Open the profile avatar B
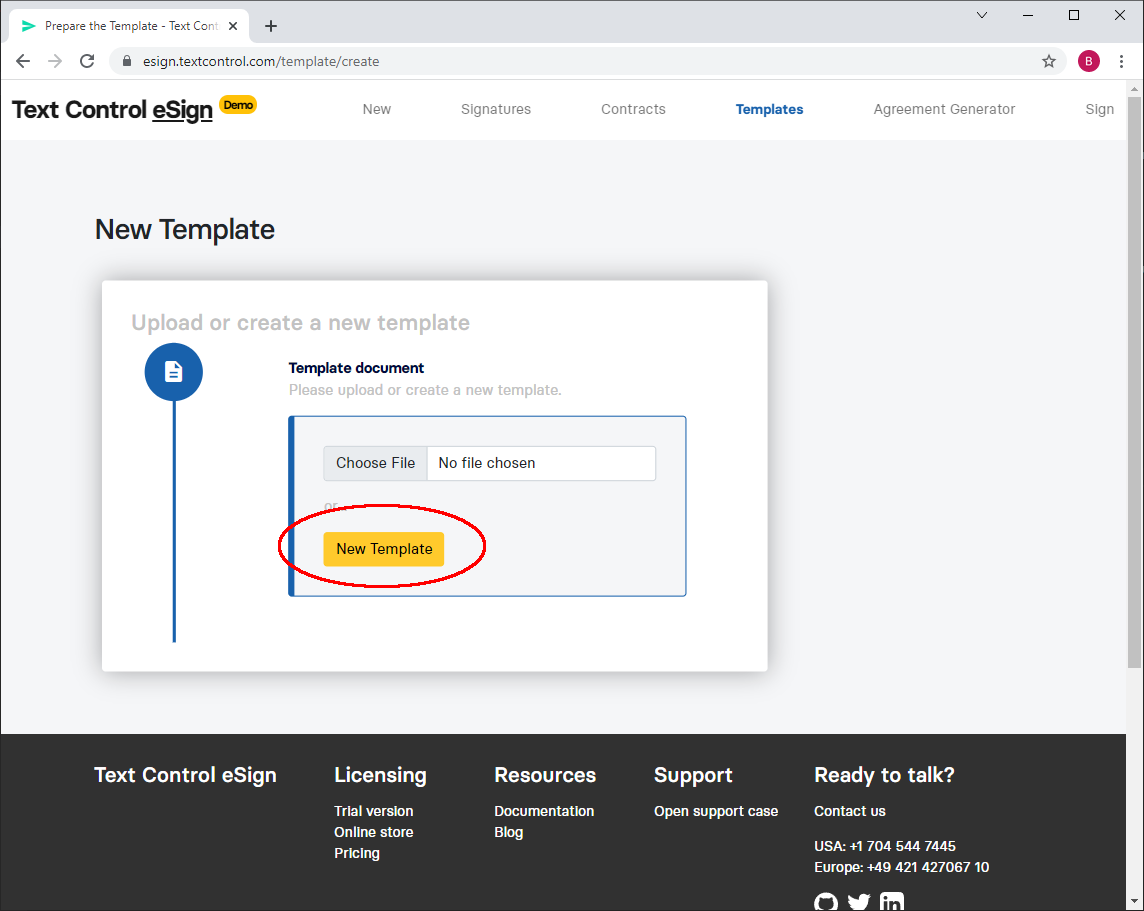 point(1089,61)
